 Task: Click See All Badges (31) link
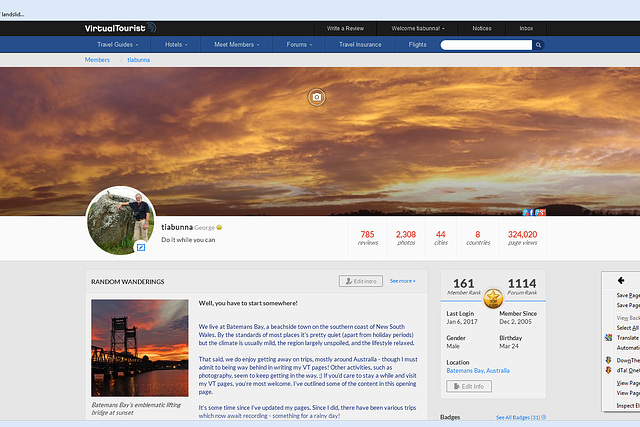click(x=521, y=417)
